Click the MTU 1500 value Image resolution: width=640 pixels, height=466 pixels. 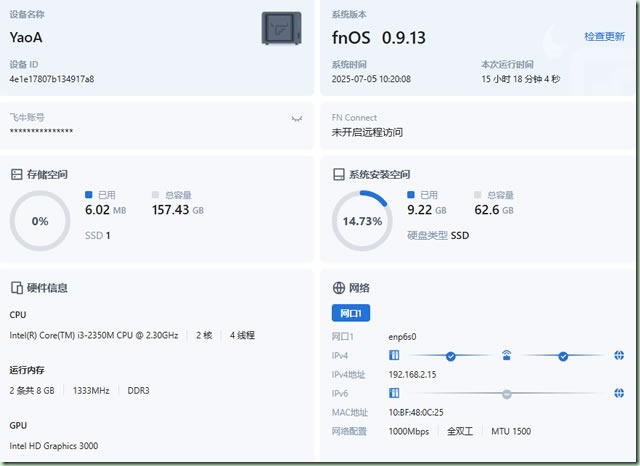(511, 431)
